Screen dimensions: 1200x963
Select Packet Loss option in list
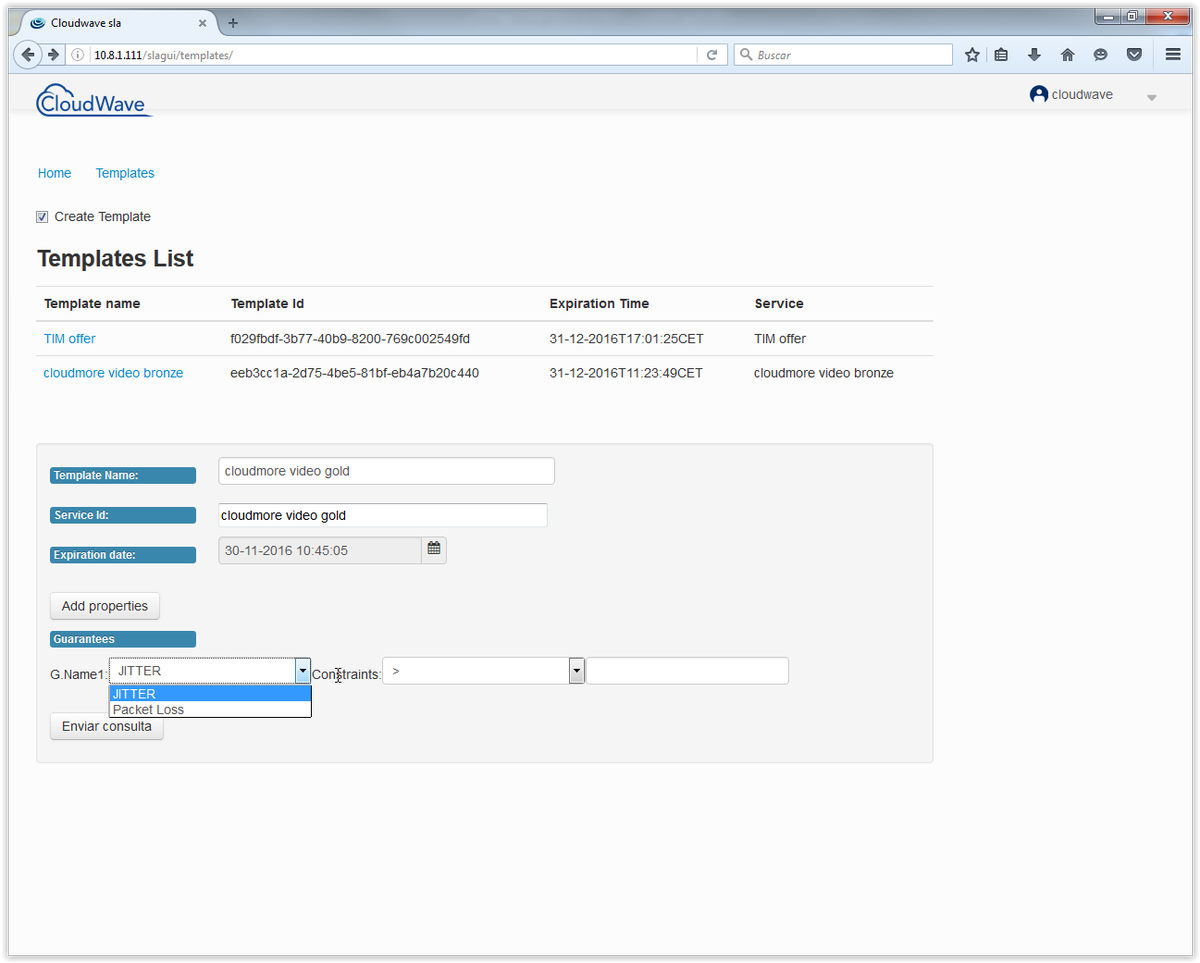[x=210, y=710]
